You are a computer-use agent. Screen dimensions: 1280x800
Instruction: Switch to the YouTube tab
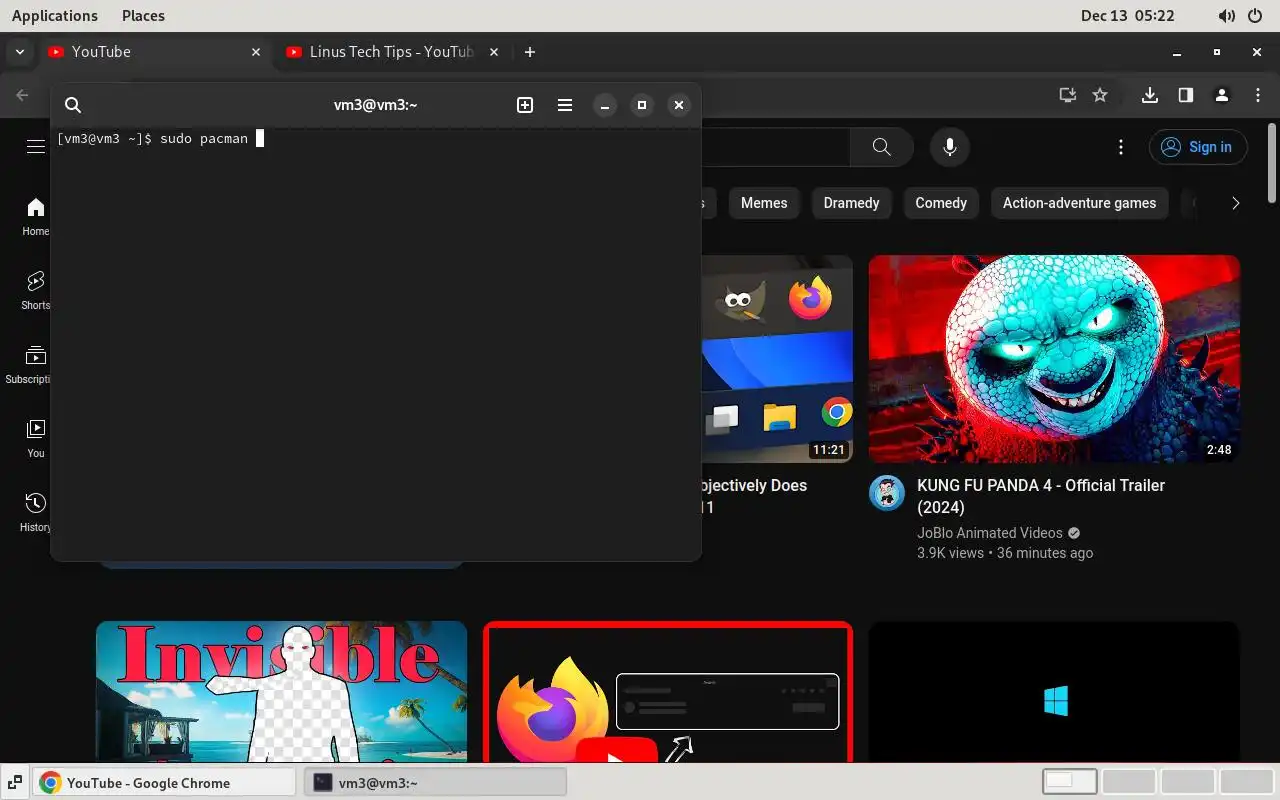(x=155, y=52)
